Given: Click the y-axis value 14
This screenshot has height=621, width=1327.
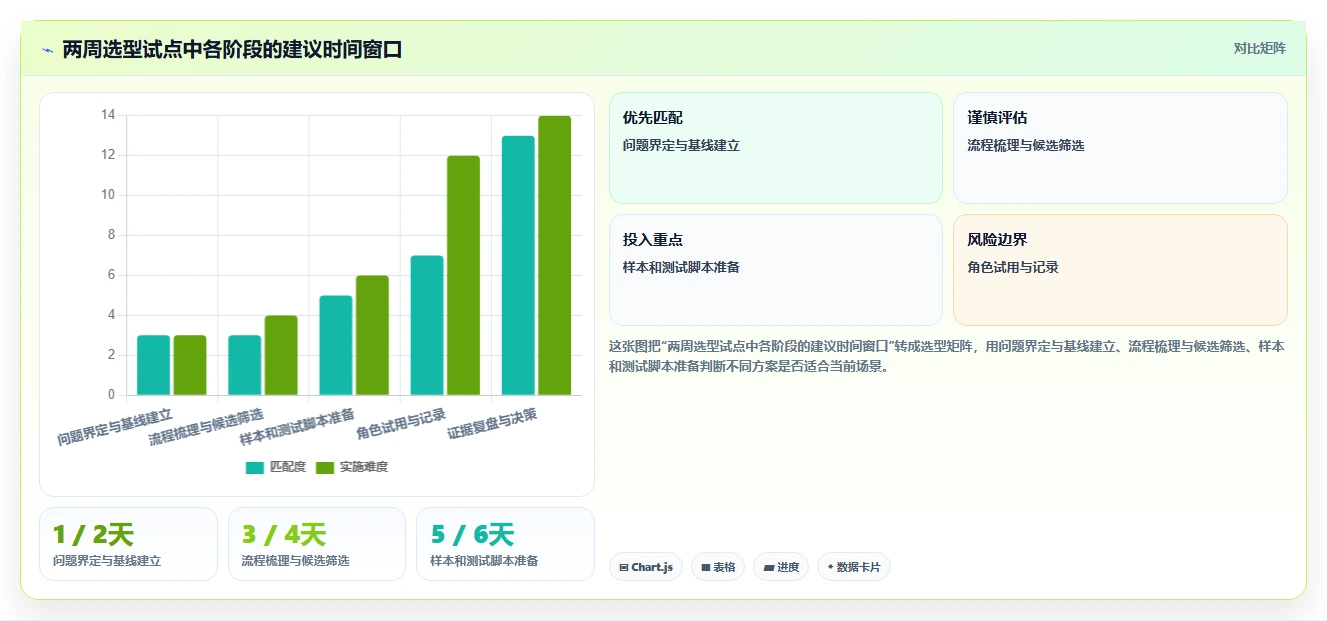Looking at the screenshot, I should click(x=108, y=115).
